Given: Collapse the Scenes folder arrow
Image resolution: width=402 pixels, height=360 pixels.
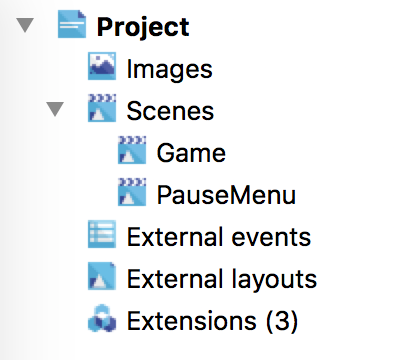Looking at the screenshot, I should pos(55,109).
